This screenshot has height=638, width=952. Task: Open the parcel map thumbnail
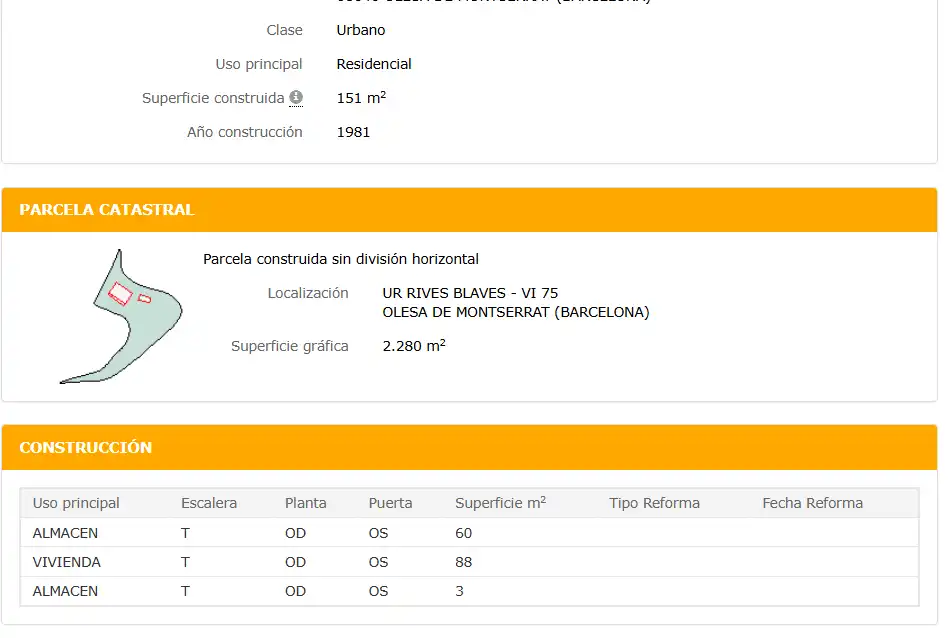point(121,316)
